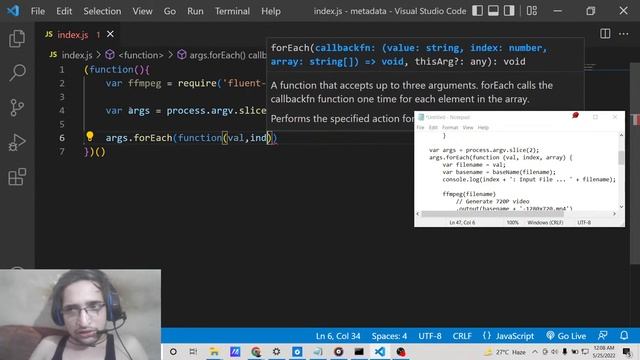Change line endings via CRLF
This screenshot has width=640, height=360.
[462, 336]
